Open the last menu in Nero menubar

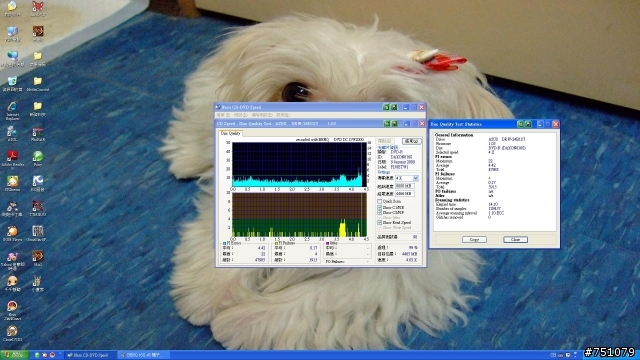click(x=283, y=115)
